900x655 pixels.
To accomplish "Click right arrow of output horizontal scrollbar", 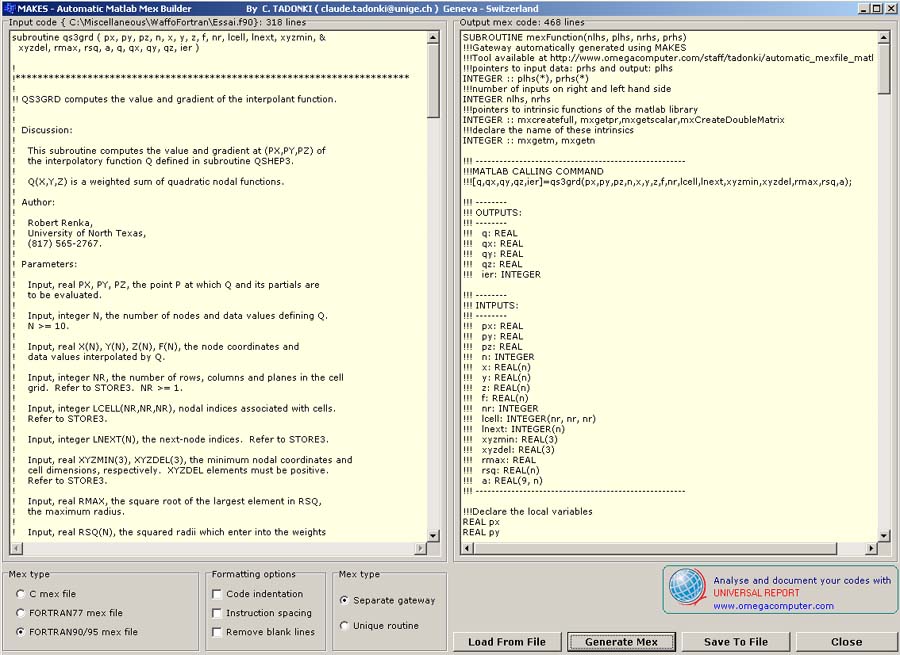I will pos(872,548).
